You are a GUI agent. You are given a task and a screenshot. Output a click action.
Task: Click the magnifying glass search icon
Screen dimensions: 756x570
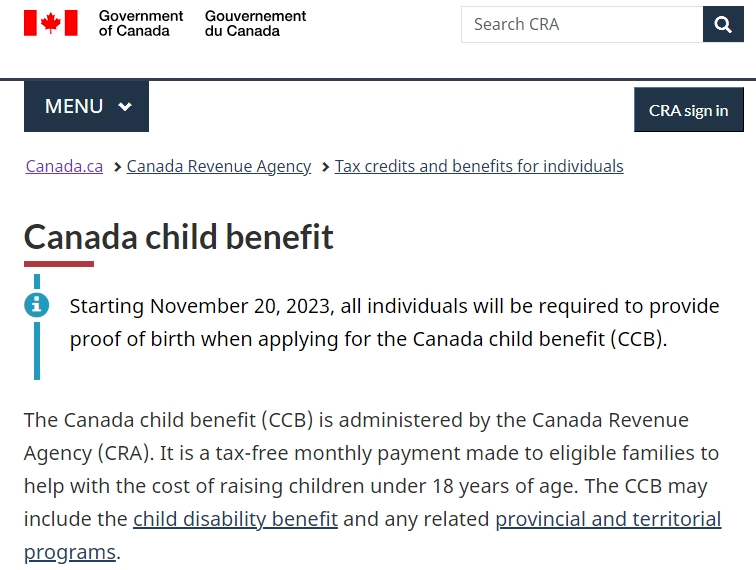[723, 24]
